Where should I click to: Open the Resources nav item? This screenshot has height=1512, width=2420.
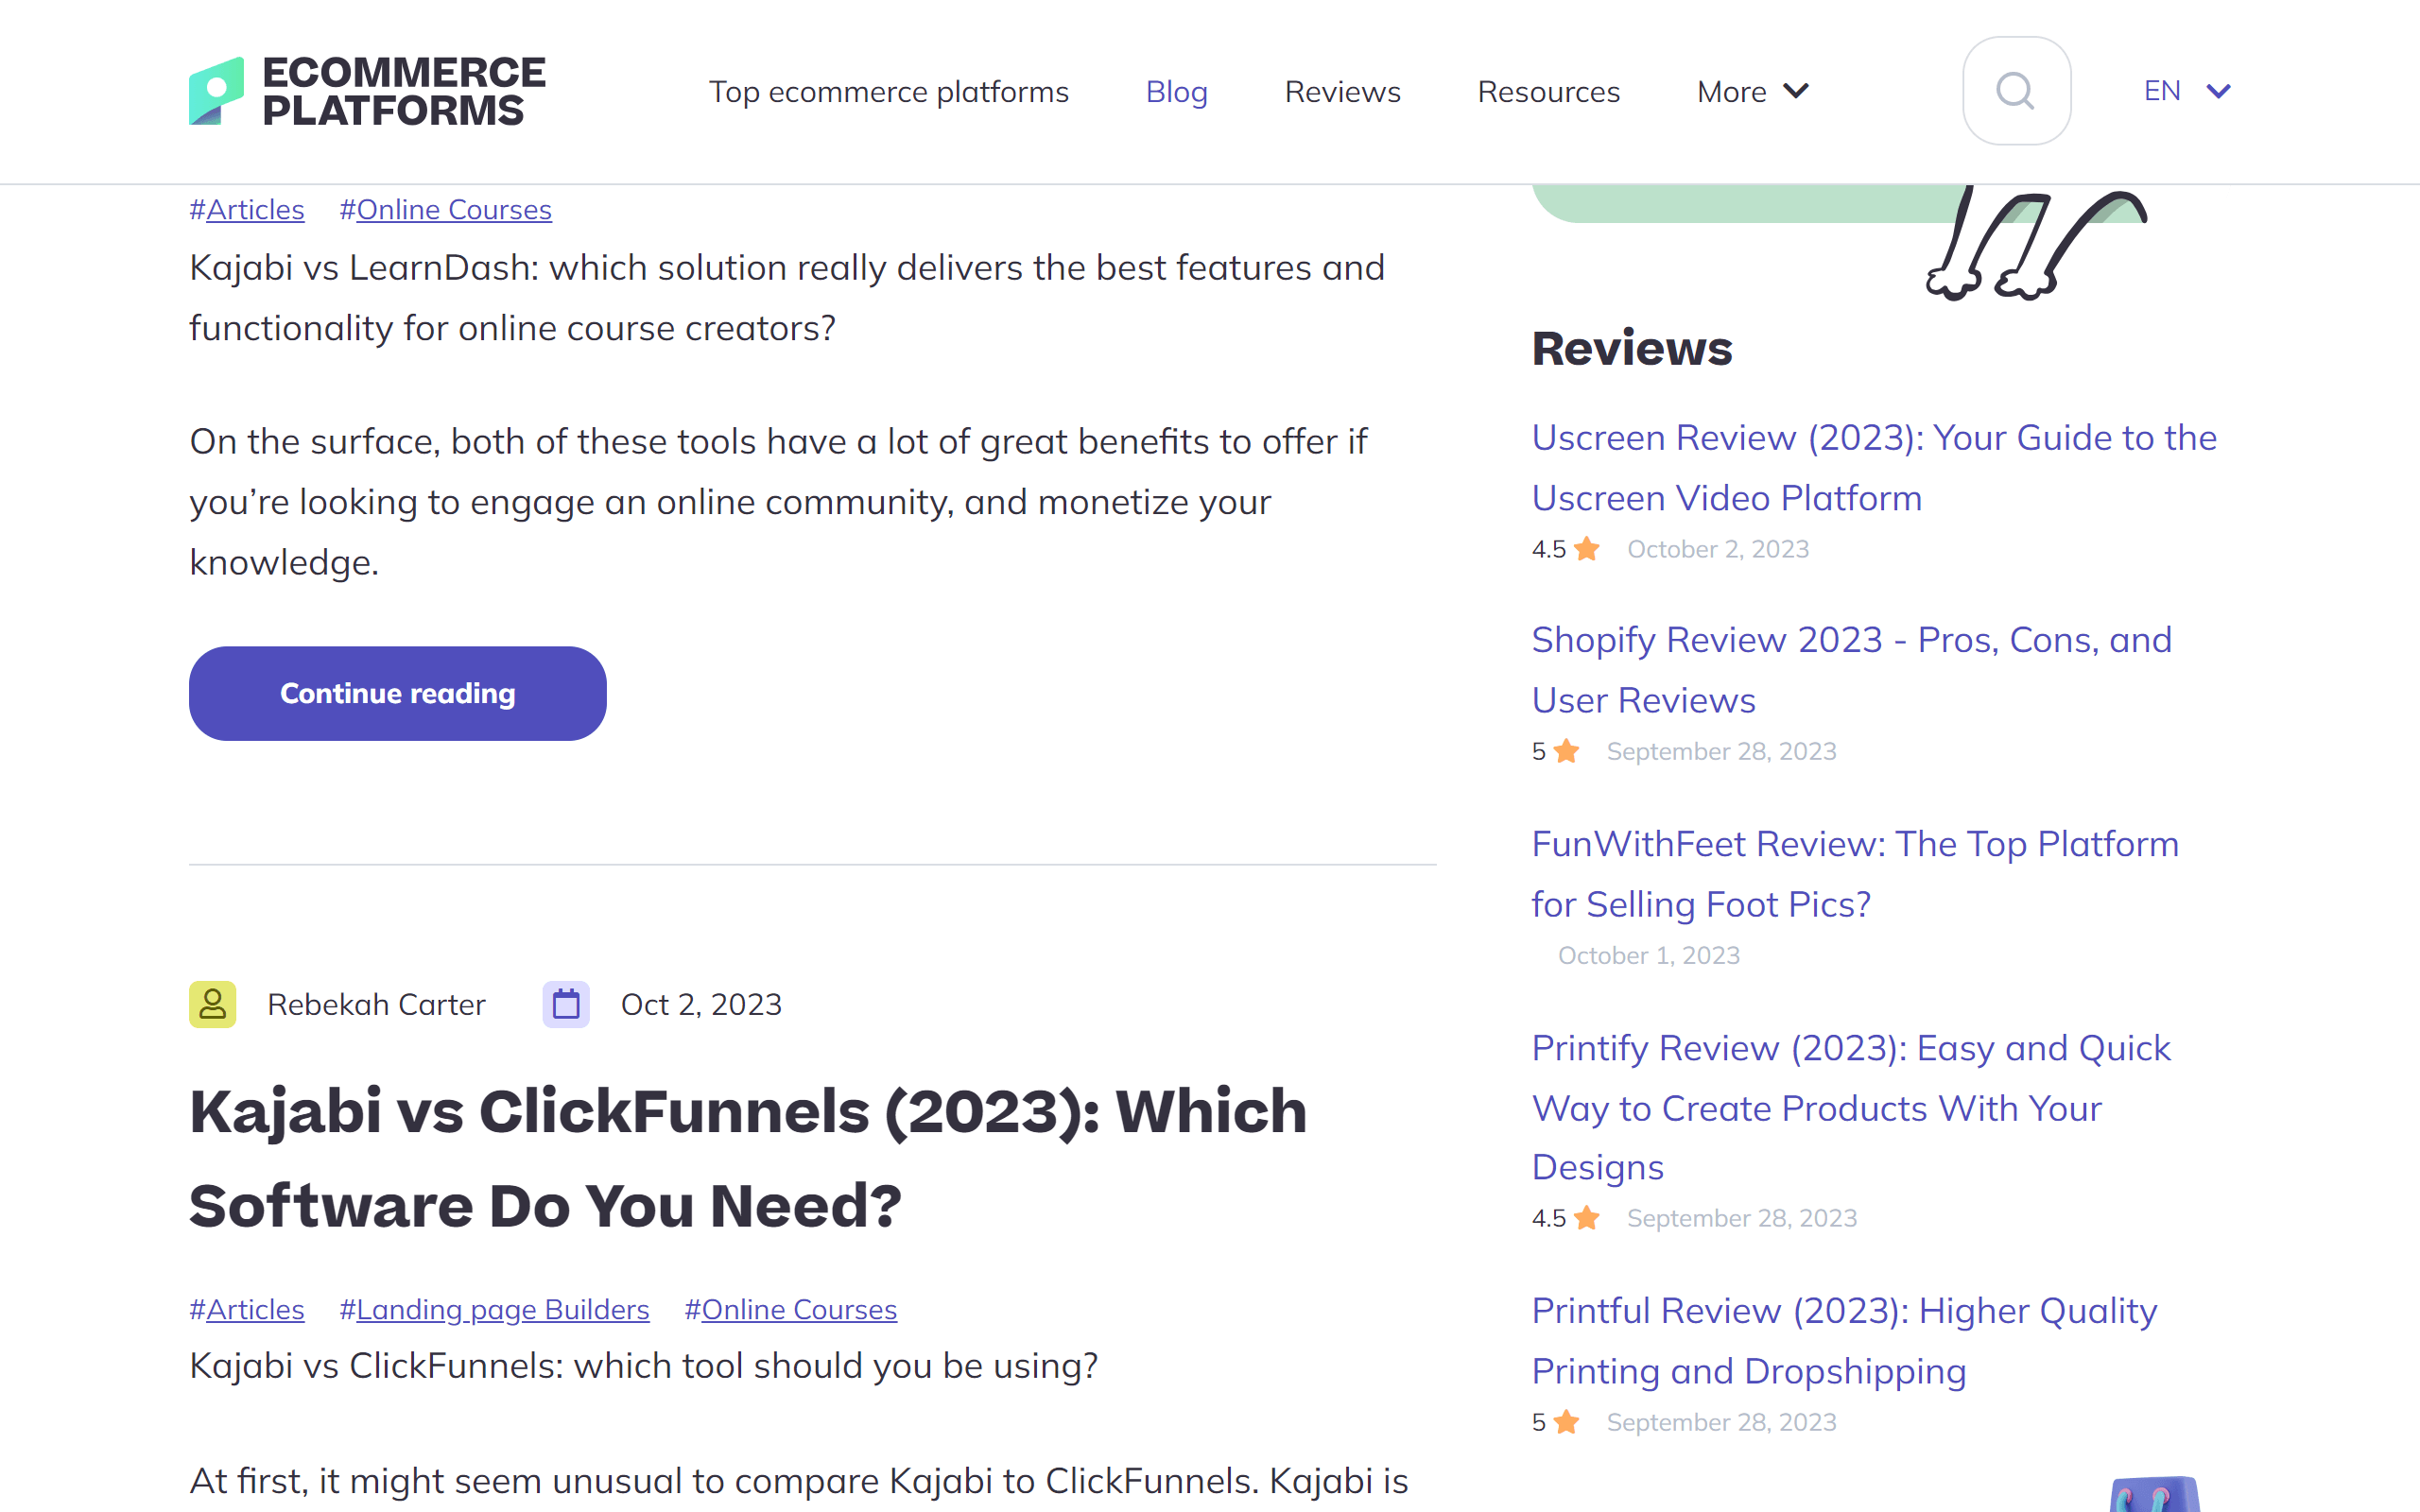click(1549, 91)
